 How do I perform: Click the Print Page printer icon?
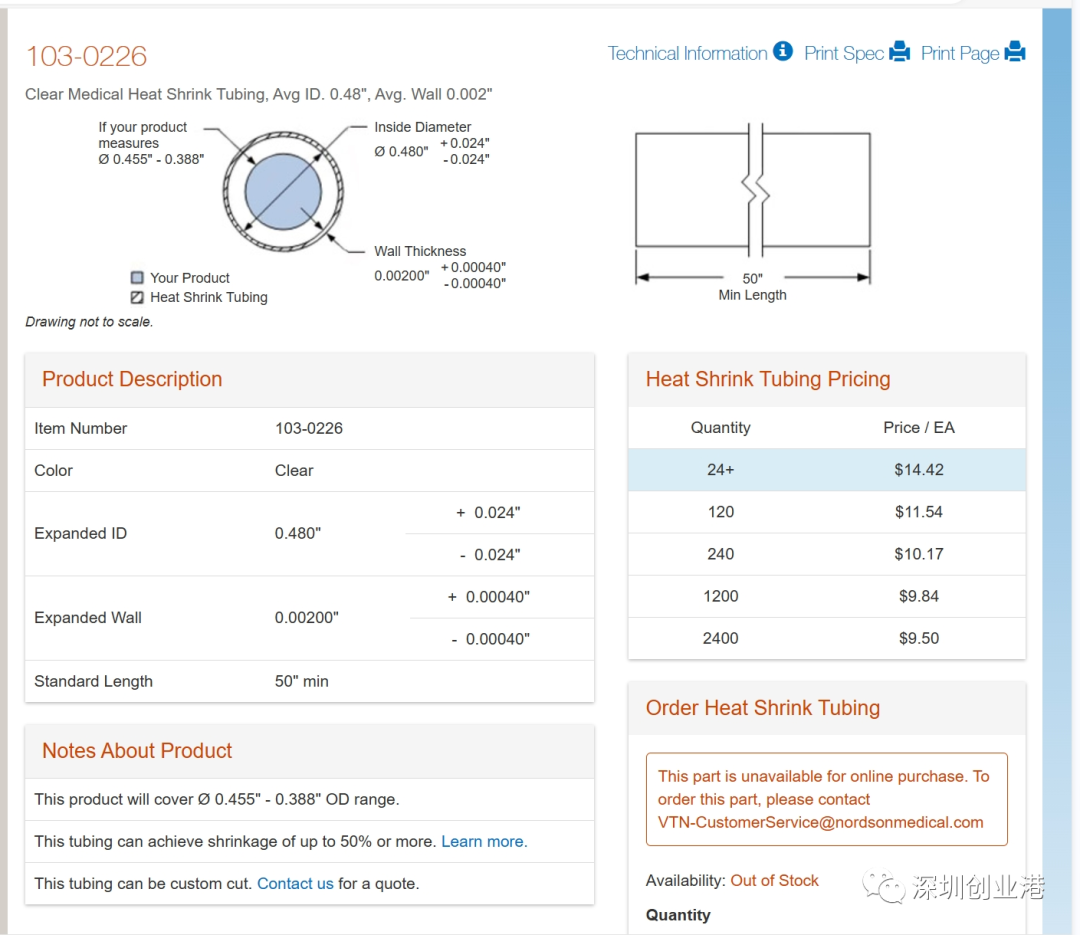pos(1015,51)
